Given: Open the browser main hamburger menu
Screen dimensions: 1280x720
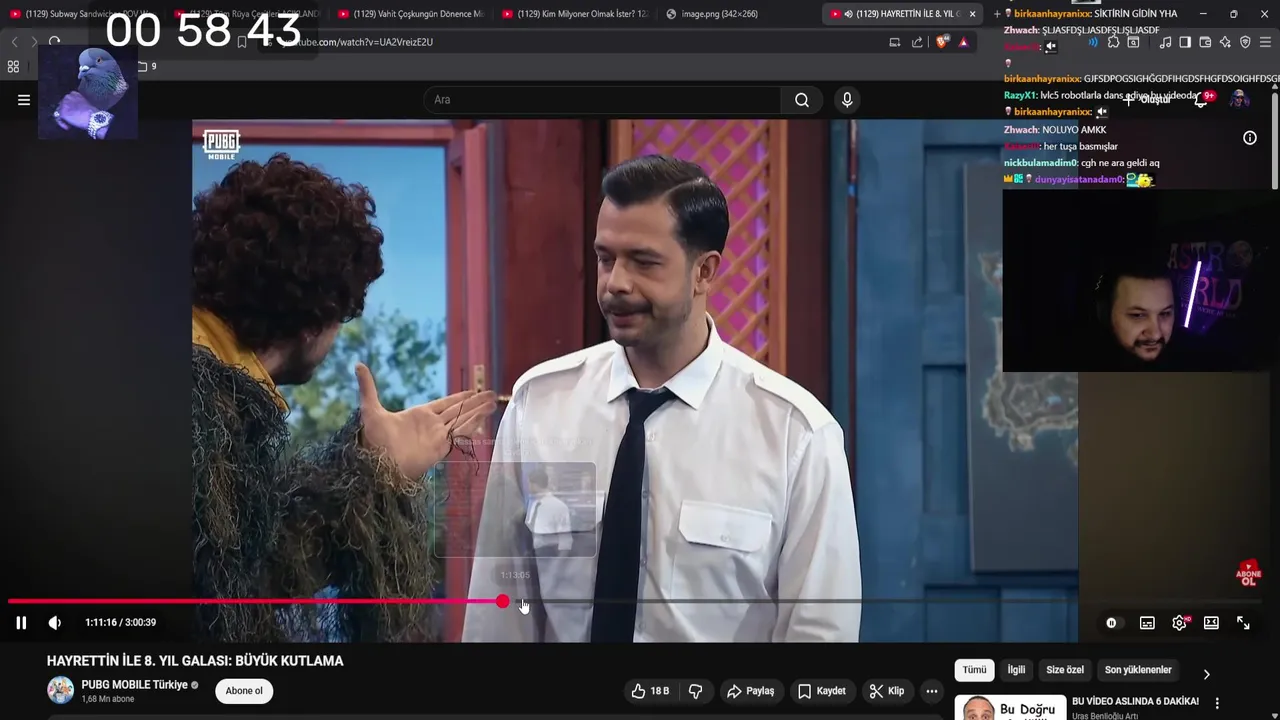Looking at the screenshot, I should coord(1265,42).
